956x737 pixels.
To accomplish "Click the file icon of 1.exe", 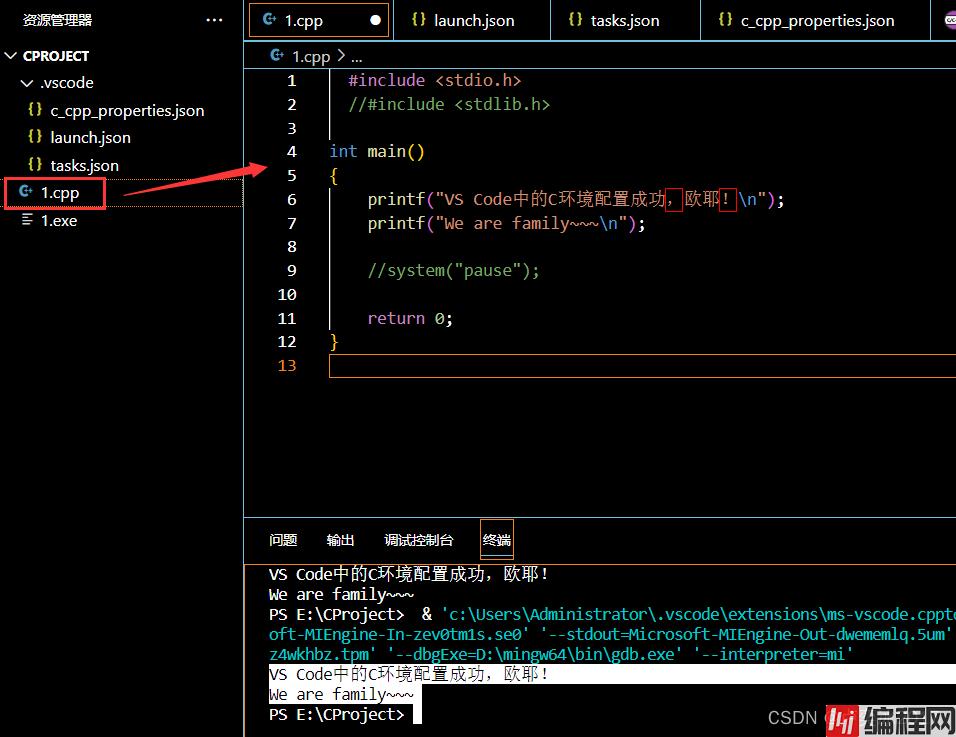I will click(x=27, y=220).
